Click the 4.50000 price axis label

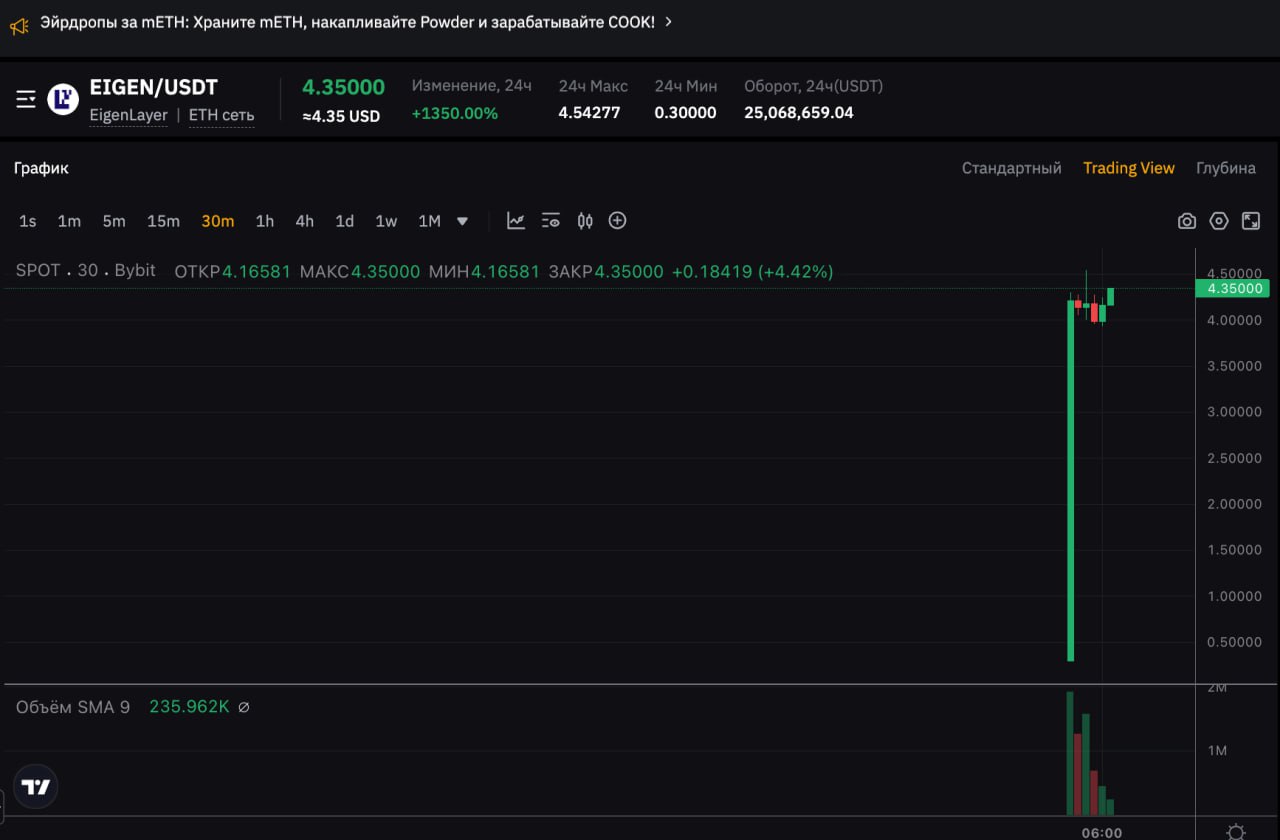[x=1235, y=274]
